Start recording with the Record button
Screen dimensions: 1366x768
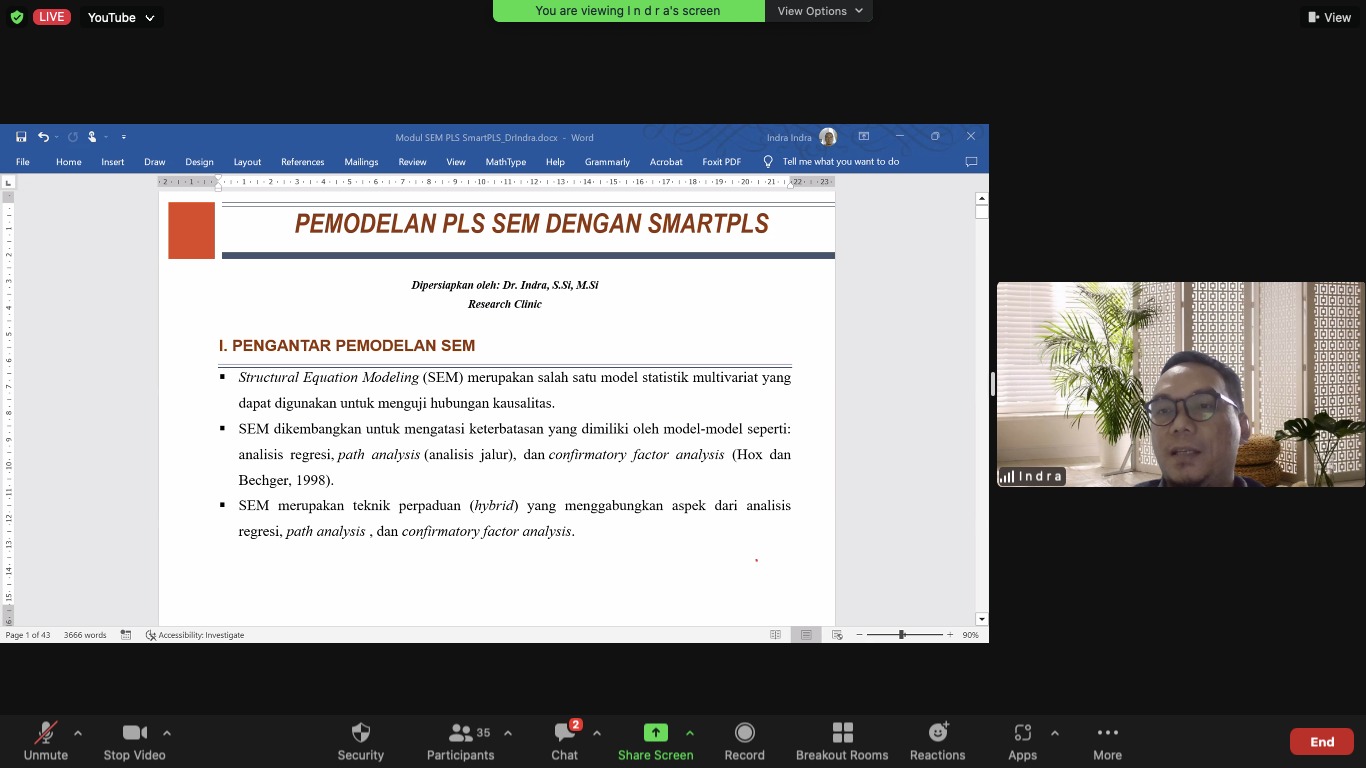pyautogui.click(x=744, y=742)
